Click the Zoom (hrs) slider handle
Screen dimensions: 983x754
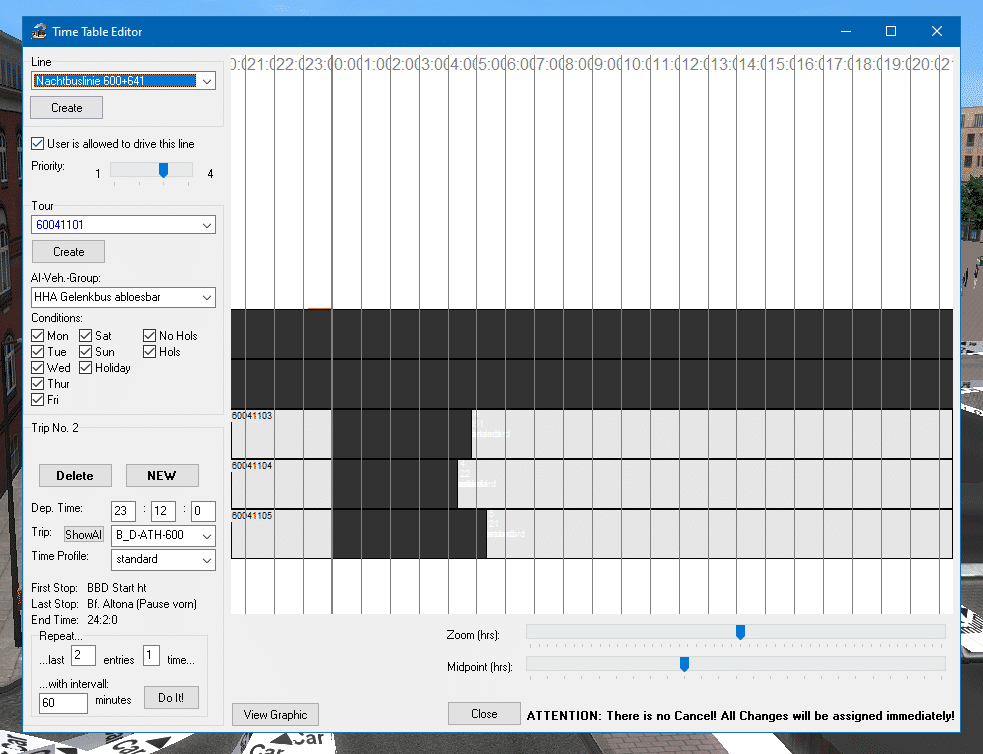740,632
